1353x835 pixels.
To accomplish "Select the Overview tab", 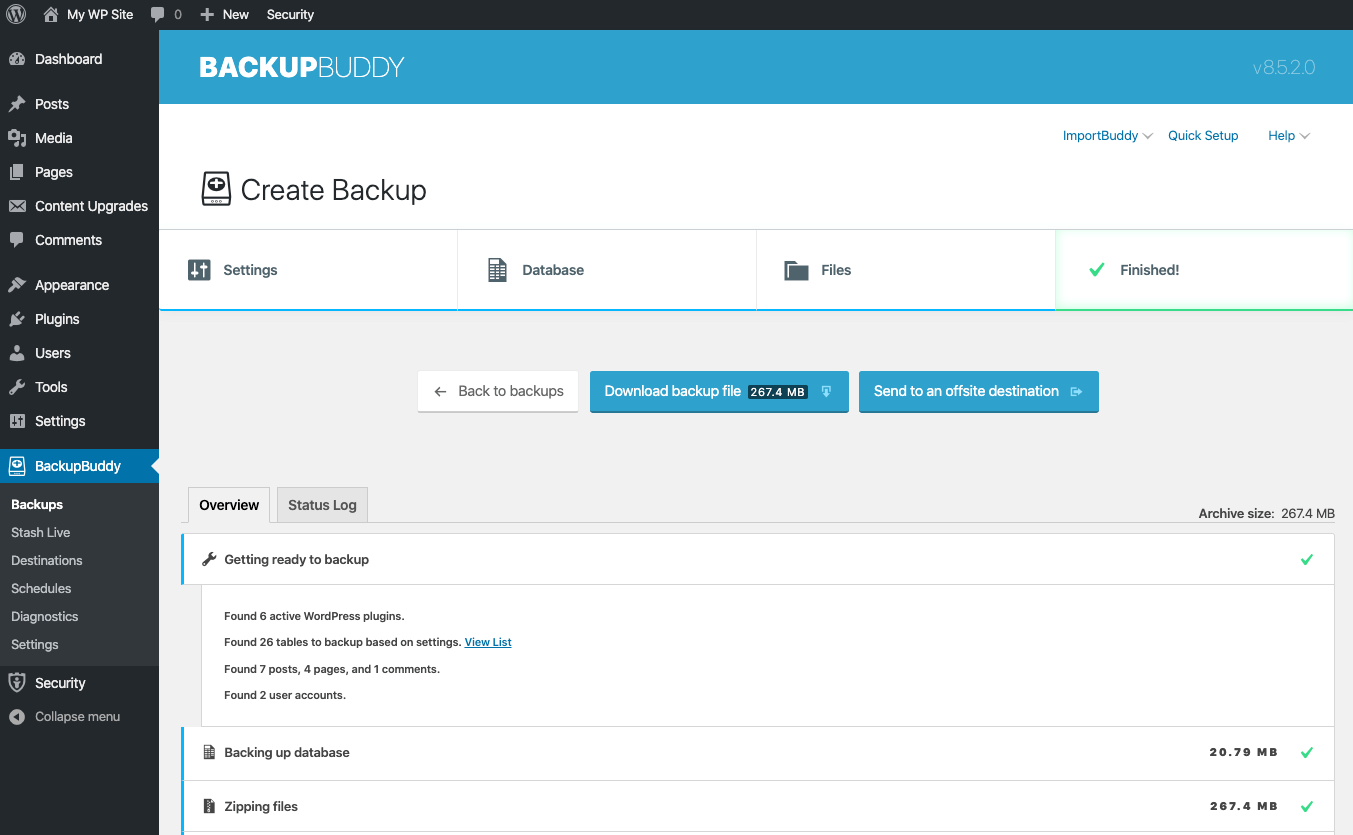I will click(229, 505).
